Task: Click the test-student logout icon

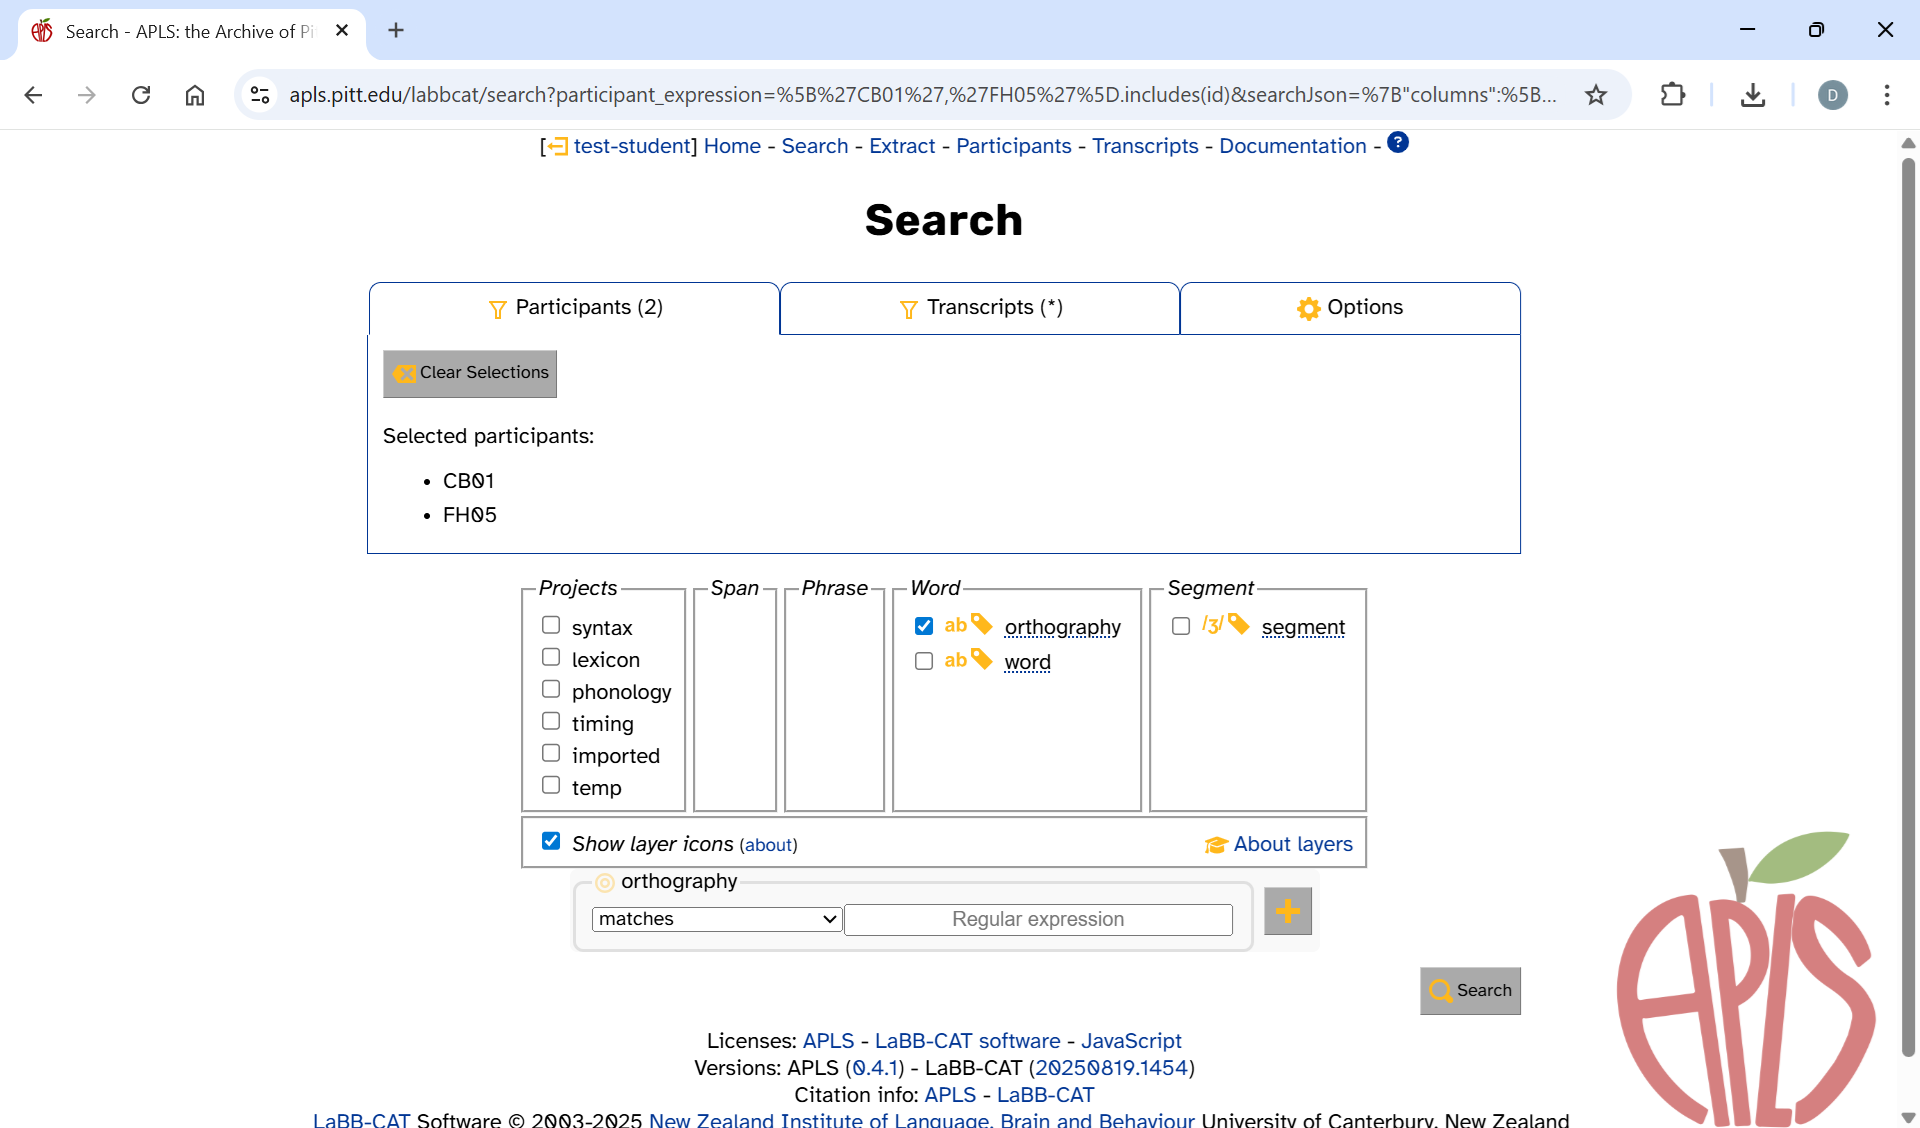Action: (557, 147)
